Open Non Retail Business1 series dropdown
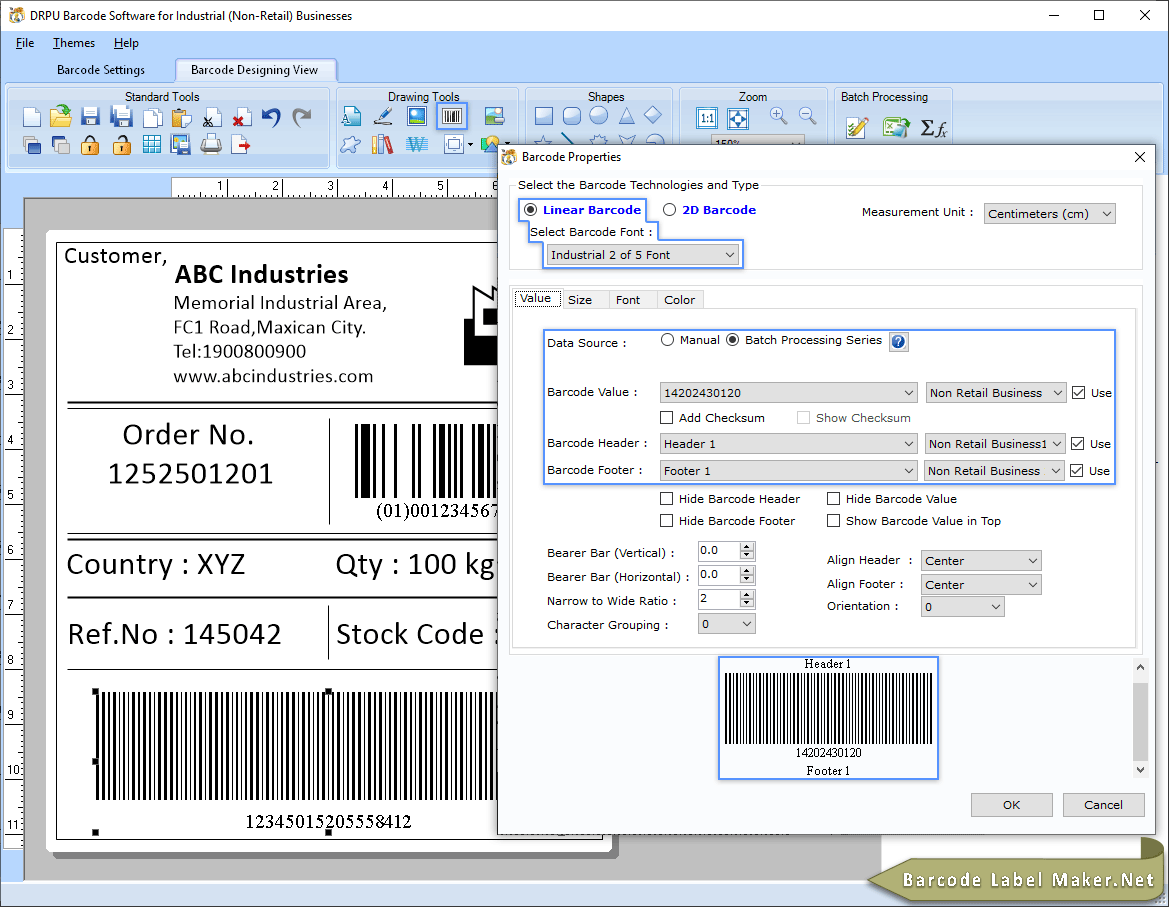Image resolution: width=1169 pixels, height=907 pixels. click(x=995, y=444)
